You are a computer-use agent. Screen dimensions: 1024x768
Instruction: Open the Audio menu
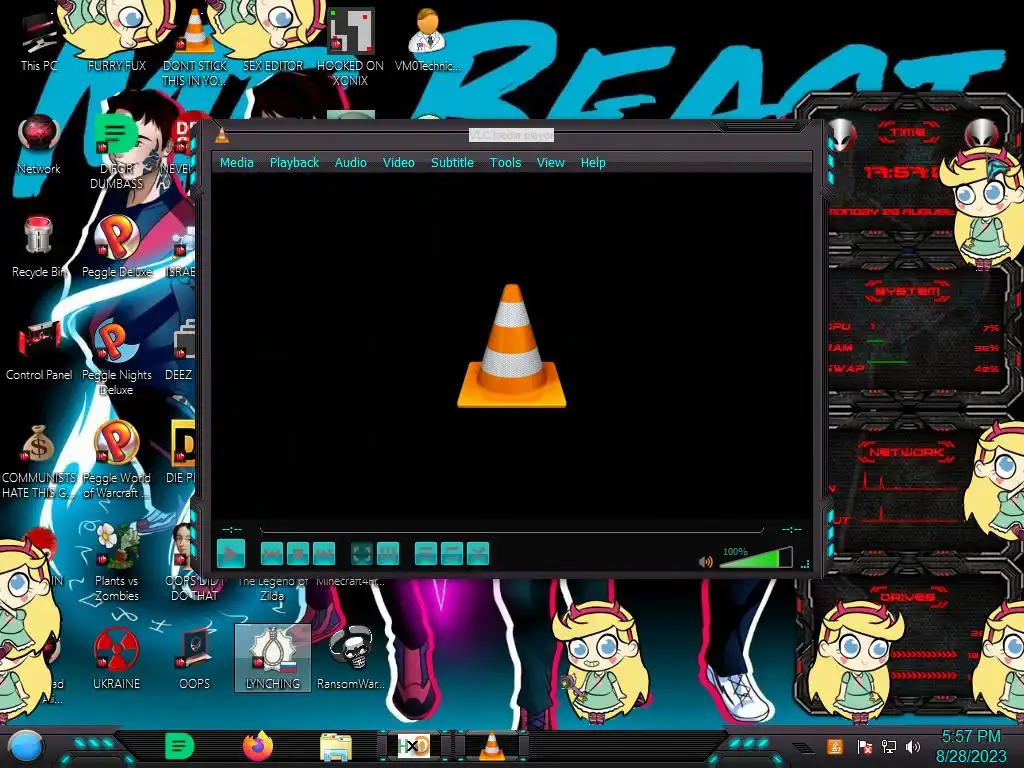click(351, 163)
